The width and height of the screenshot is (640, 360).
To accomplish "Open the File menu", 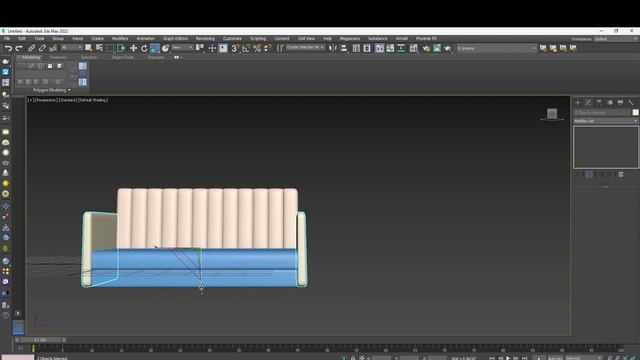I will (x=7, y=38).
